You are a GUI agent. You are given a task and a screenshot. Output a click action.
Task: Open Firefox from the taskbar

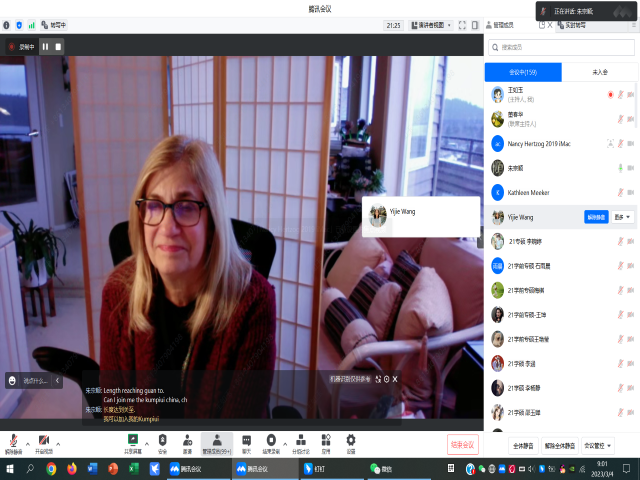click(x=72, y=469)
